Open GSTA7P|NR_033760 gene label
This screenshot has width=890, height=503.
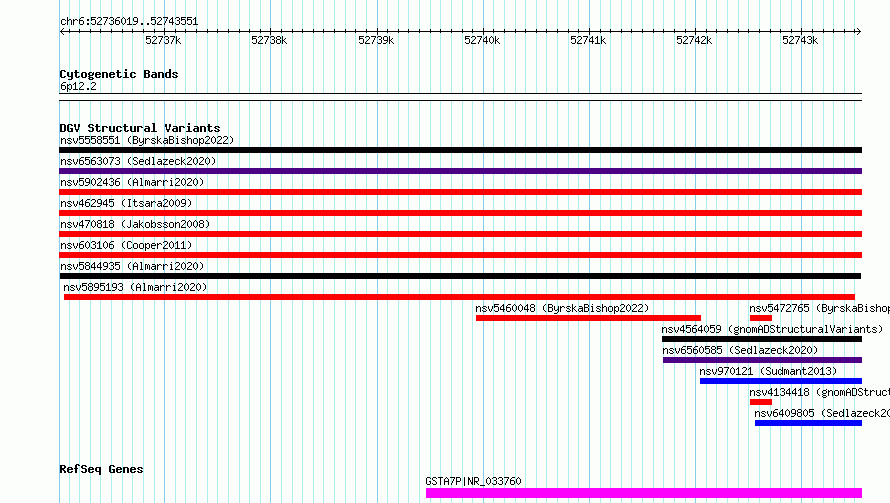473,481
